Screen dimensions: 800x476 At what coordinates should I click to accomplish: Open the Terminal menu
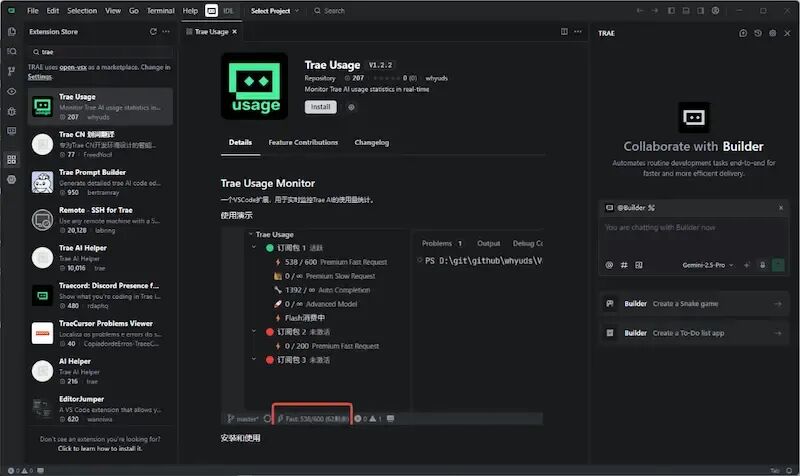pyautogui.click(x=161, y=11)
